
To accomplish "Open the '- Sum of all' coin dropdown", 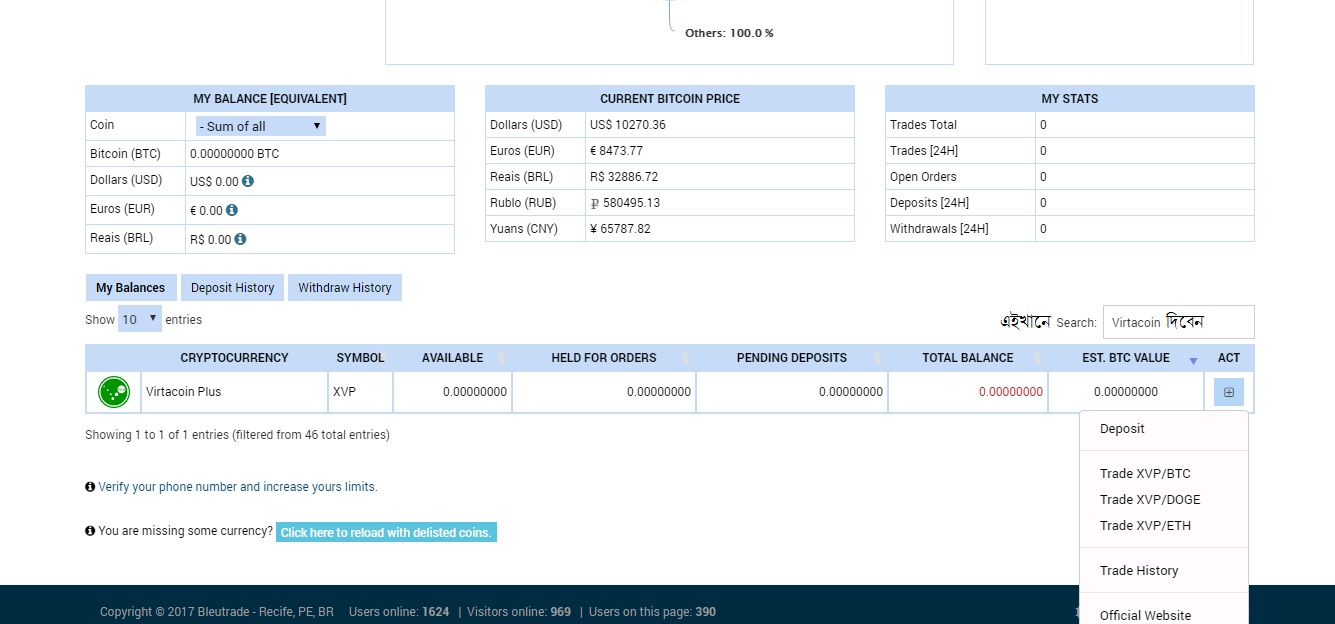I will (261, 126).
